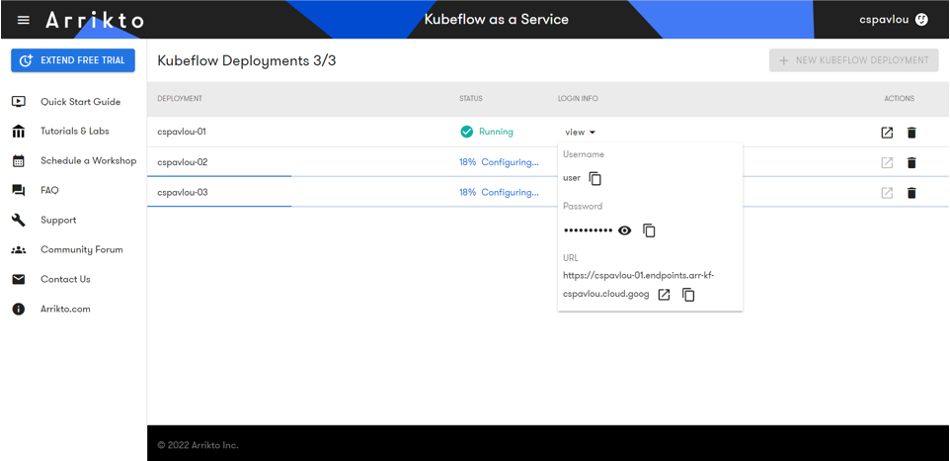The height and width of the screenshot is (461, 950).
Task: Open the cspavlou-01 deployment via its actions icon
Action: pyautogui.click(x=887, y=132)
